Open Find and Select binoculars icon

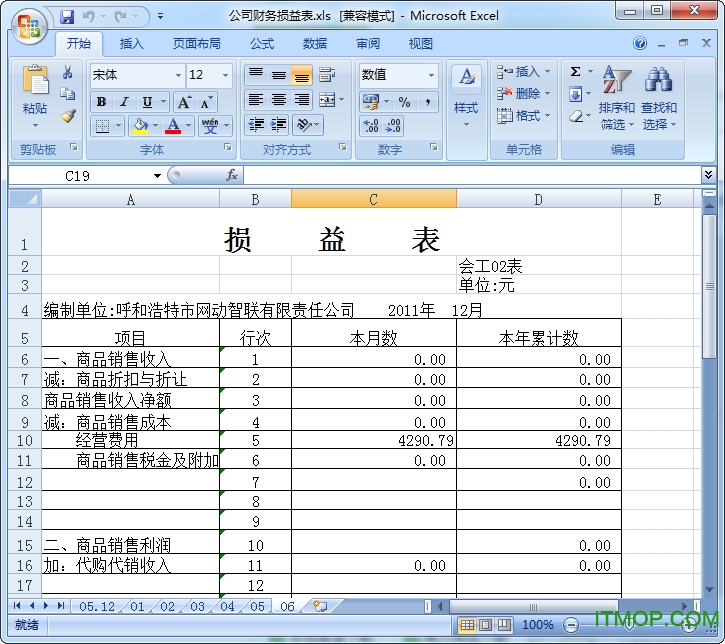coord(658,82)
